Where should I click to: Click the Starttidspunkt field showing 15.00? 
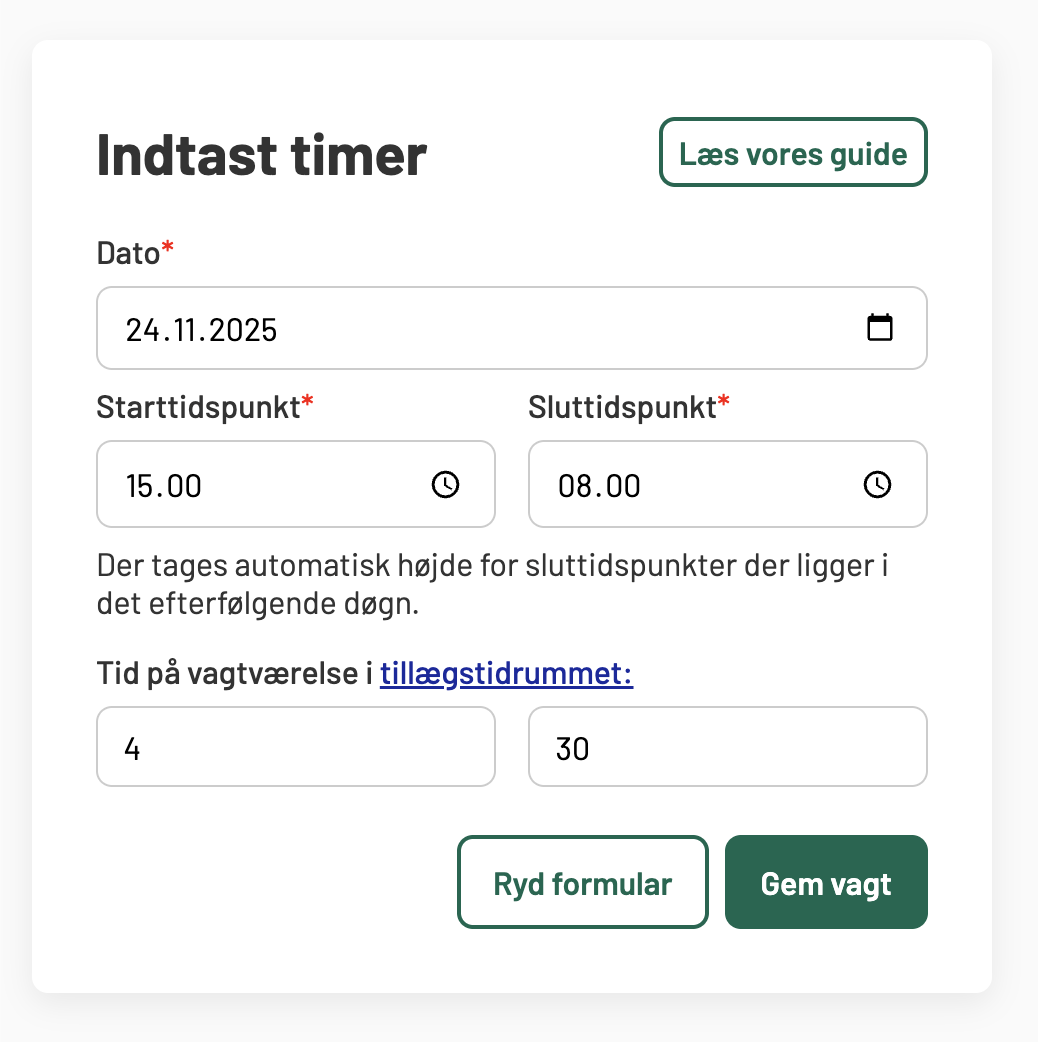250,484
